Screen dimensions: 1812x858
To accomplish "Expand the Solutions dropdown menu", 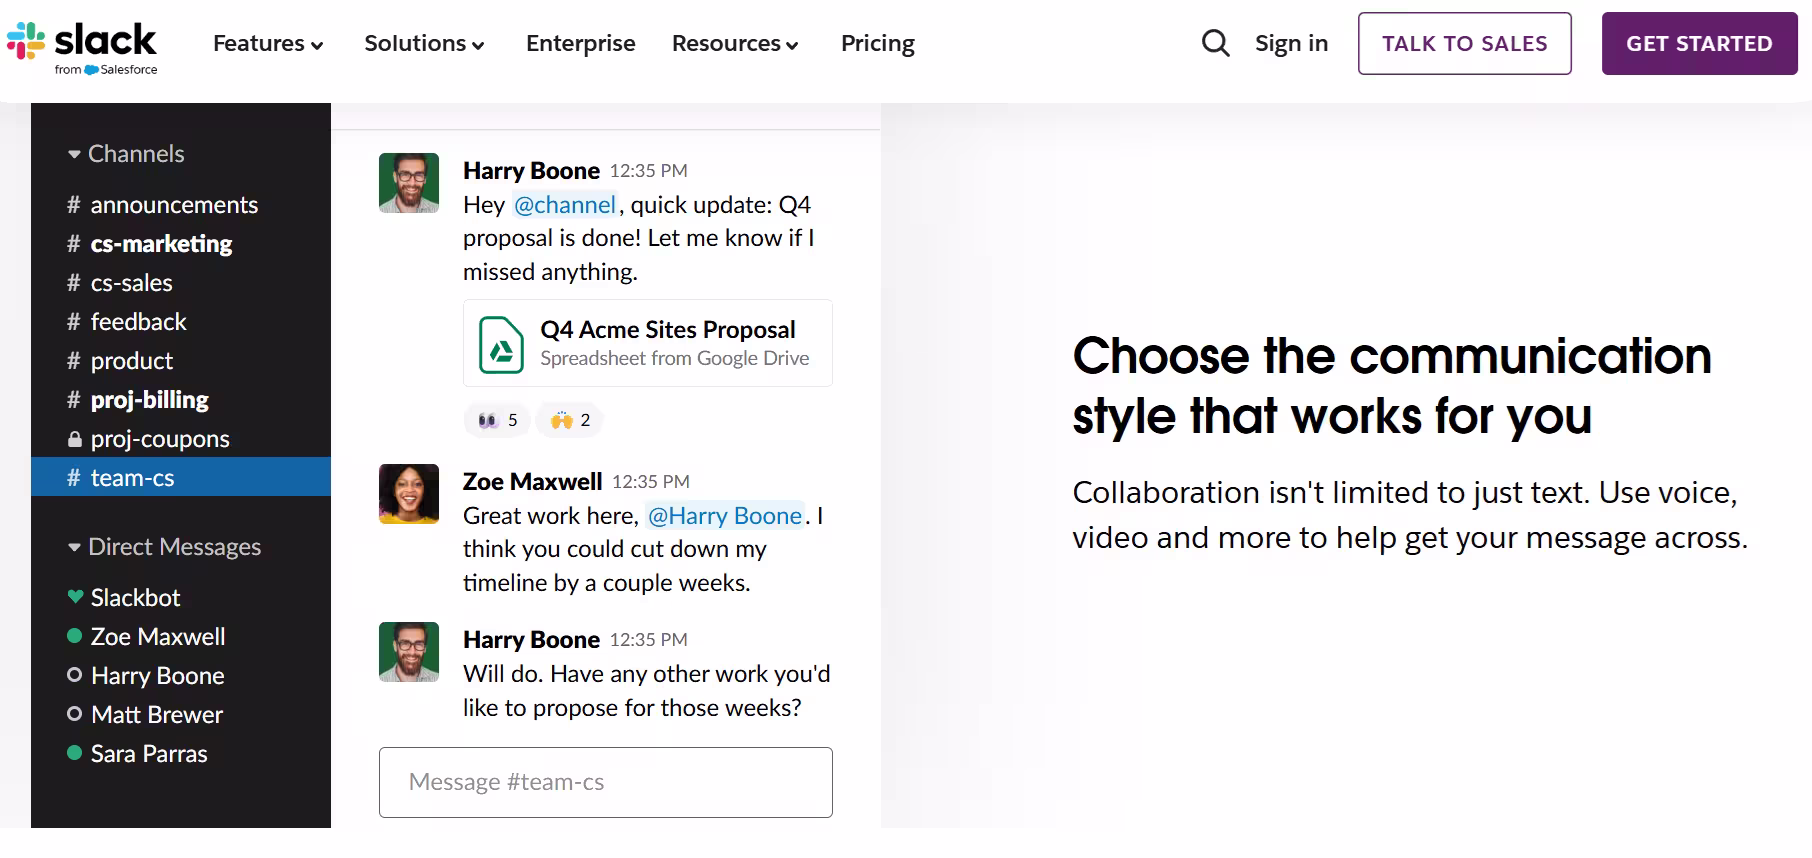I will coord(424,43).
